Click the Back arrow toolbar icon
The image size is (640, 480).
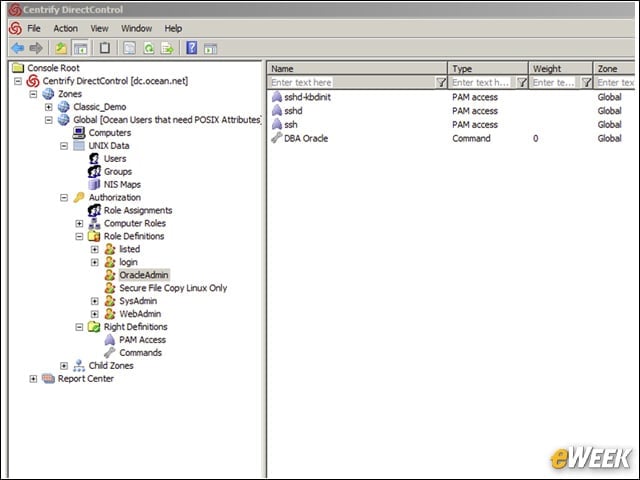point(18,48)
